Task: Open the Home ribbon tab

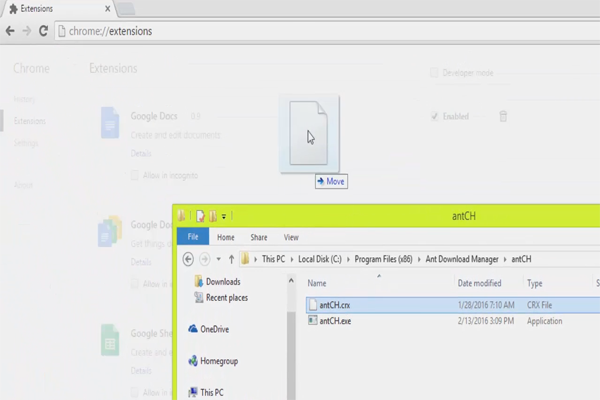Action: (226, 237)
